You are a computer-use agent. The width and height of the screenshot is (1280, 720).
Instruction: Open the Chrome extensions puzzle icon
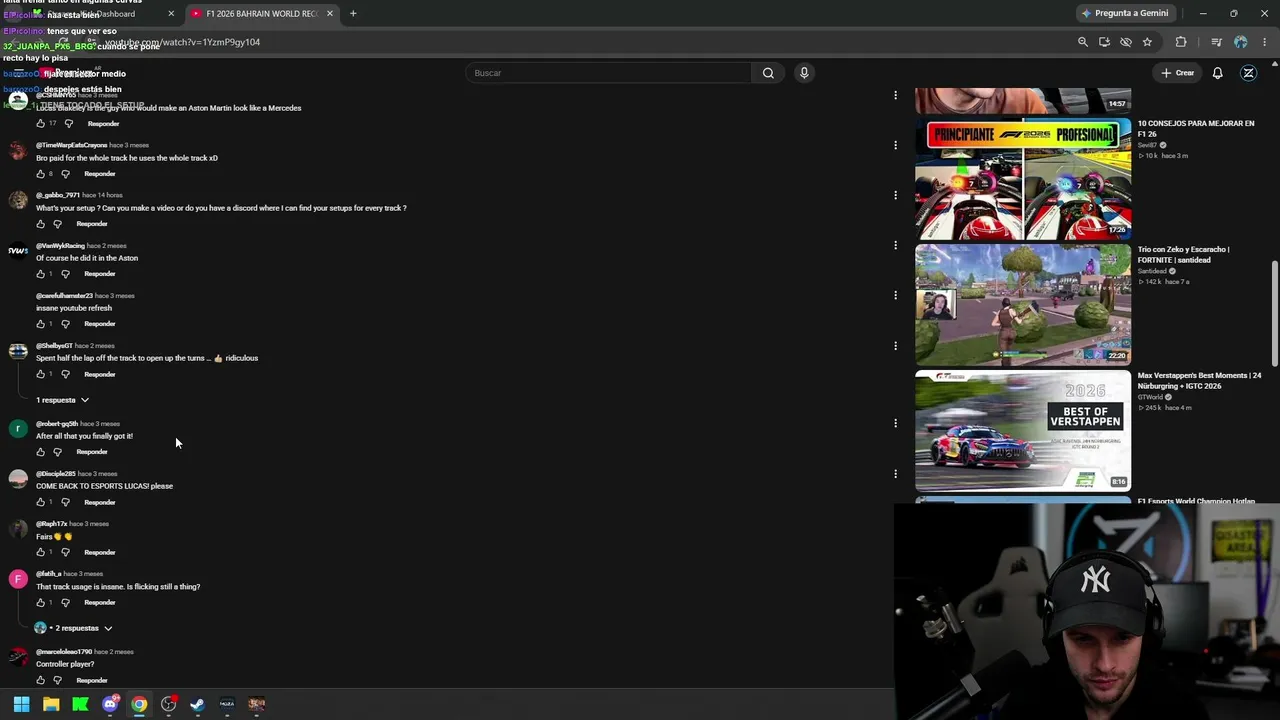(1181, 42)
